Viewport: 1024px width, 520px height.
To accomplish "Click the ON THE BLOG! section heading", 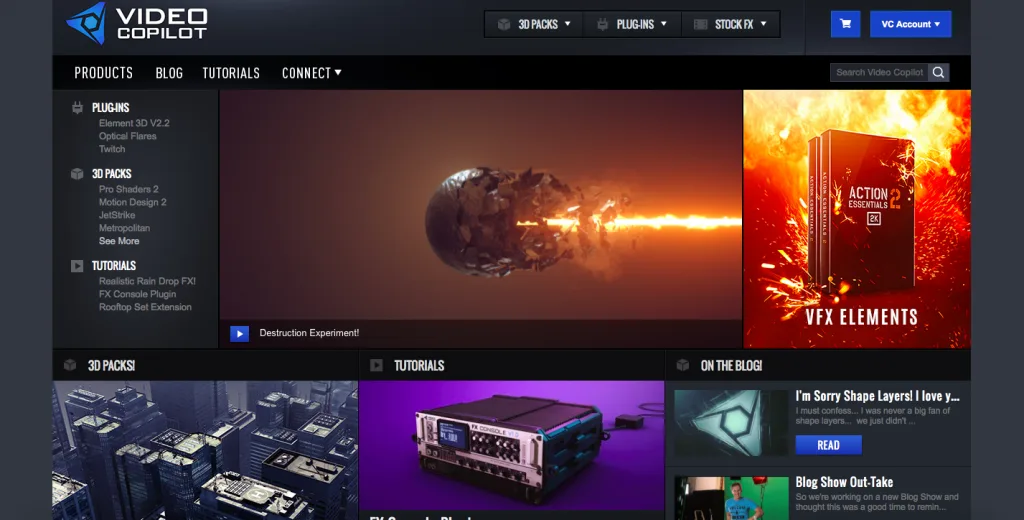I will [x=731, y=366].
